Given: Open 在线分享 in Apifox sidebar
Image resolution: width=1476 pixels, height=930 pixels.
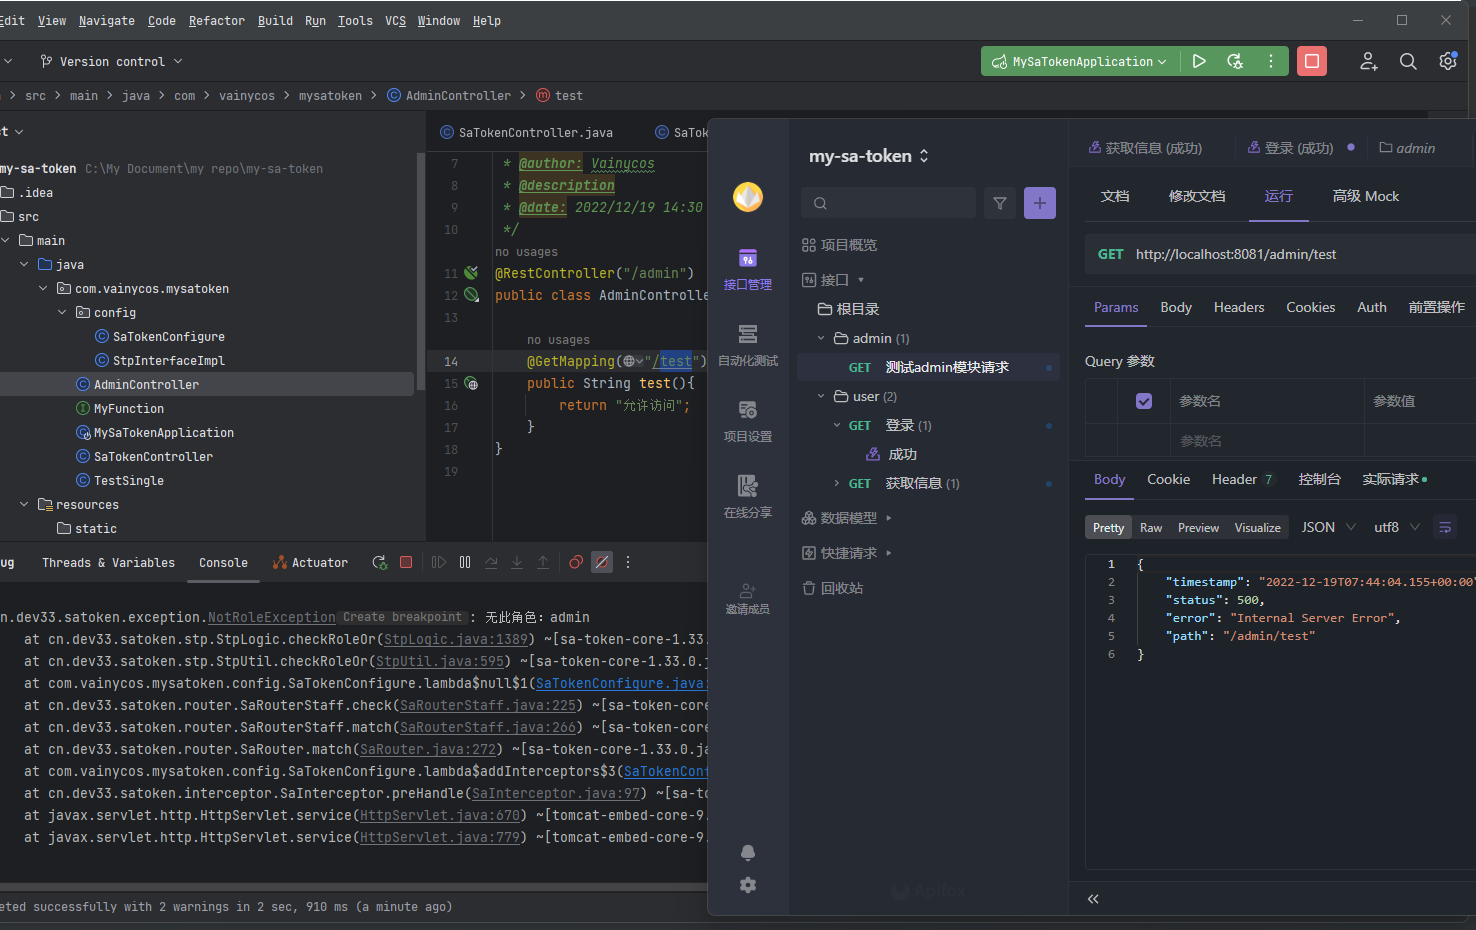Looking at the screenshot, I should [748, 497].
